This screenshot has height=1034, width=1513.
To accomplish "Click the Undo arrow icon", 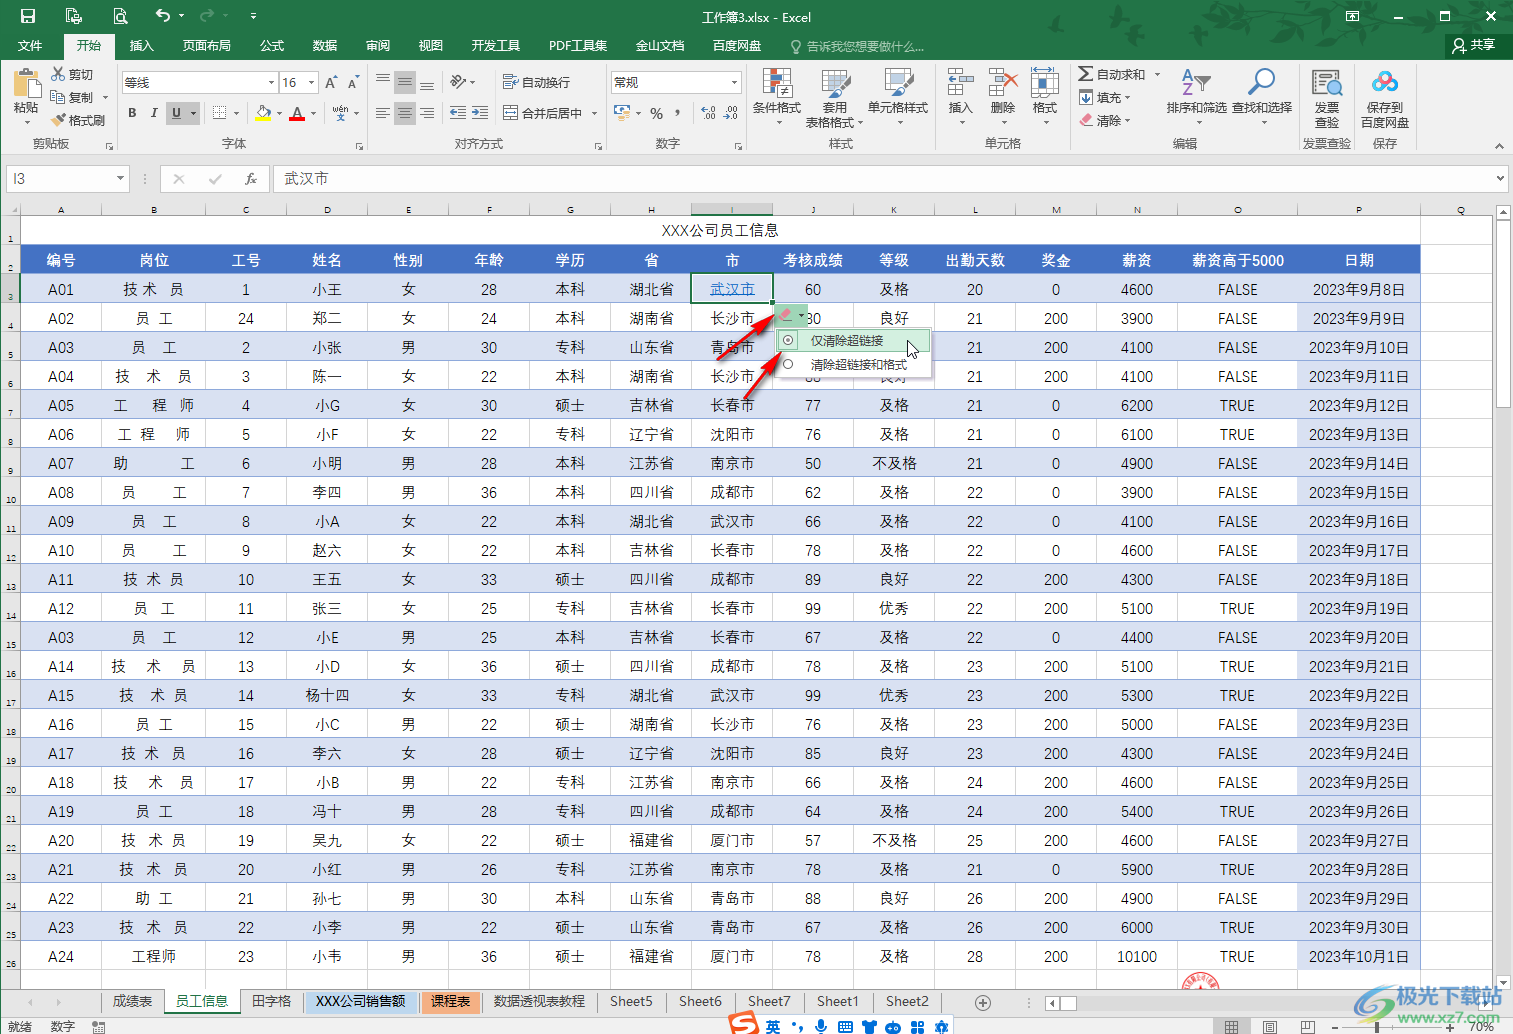I will point(163,16).
